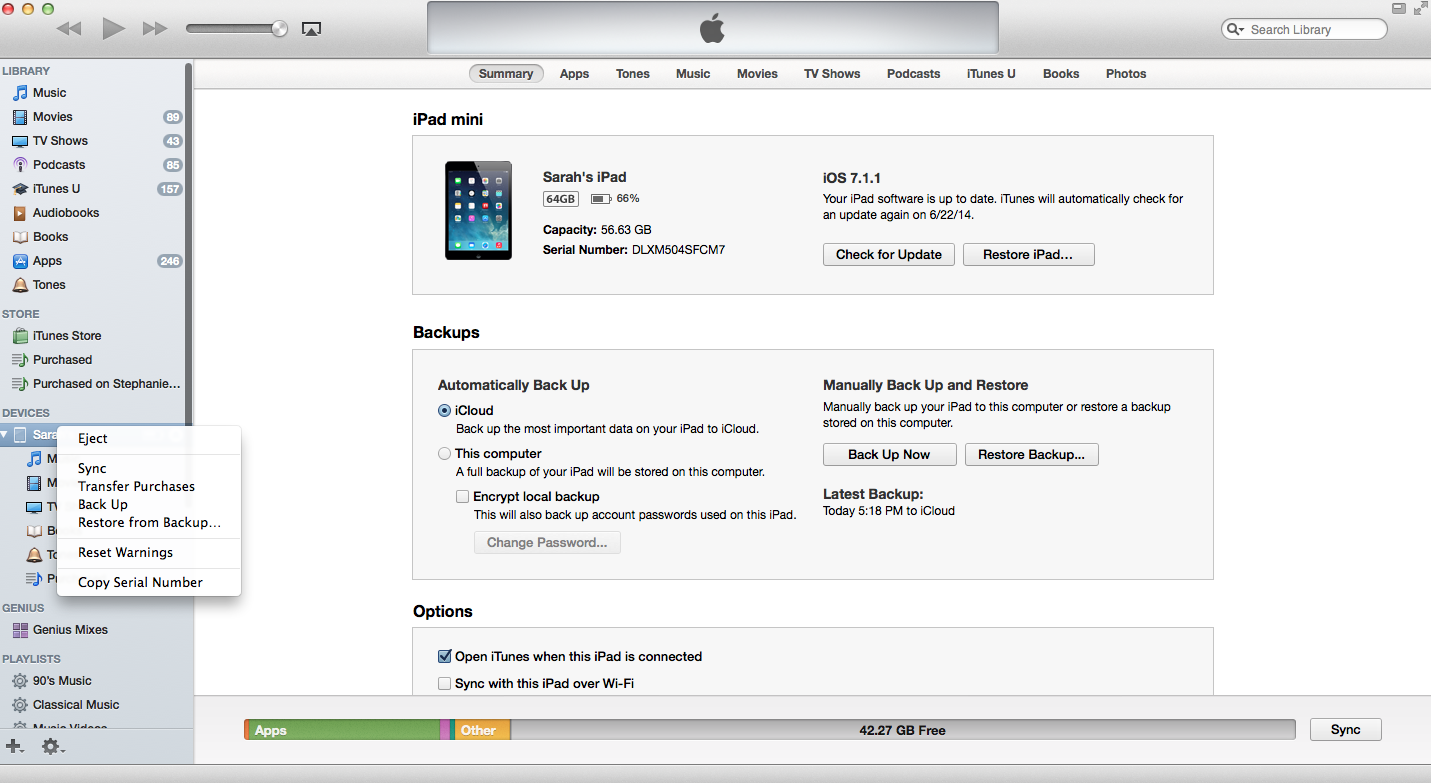This screenshot has width=1431, height=783.
Task: Click the Apps icon in Library sidebar
Action: pos(20,261)
